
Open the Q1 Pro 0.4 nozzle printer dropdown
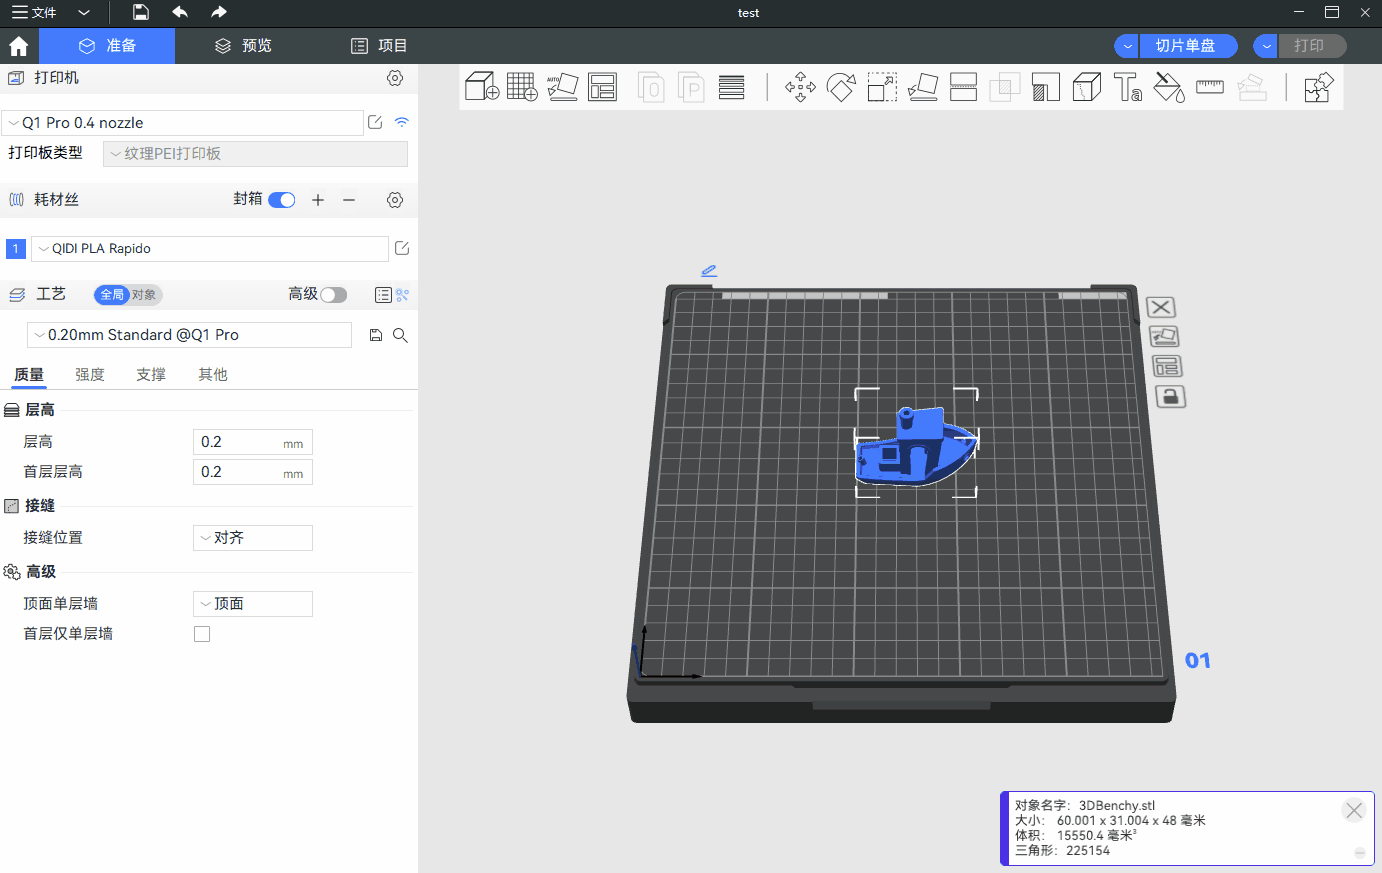coord(183,123)
